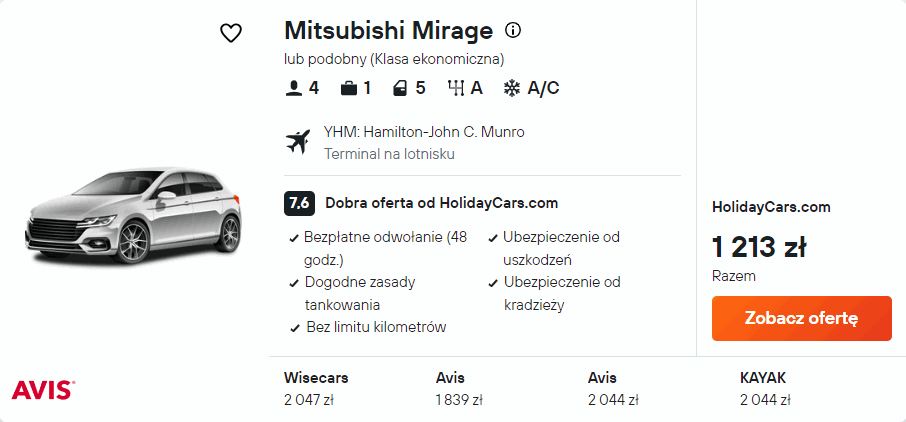Click Dobra oferta od HolidayCars.com heading
The height and width of the screenshot is (422, 906).
[x=441, y=203]
